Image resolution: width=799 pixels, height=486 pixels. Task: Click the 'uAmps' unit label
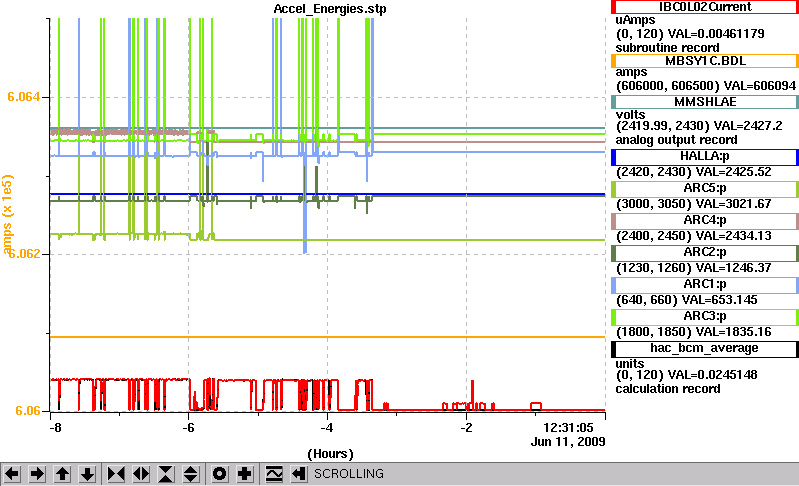635,20
